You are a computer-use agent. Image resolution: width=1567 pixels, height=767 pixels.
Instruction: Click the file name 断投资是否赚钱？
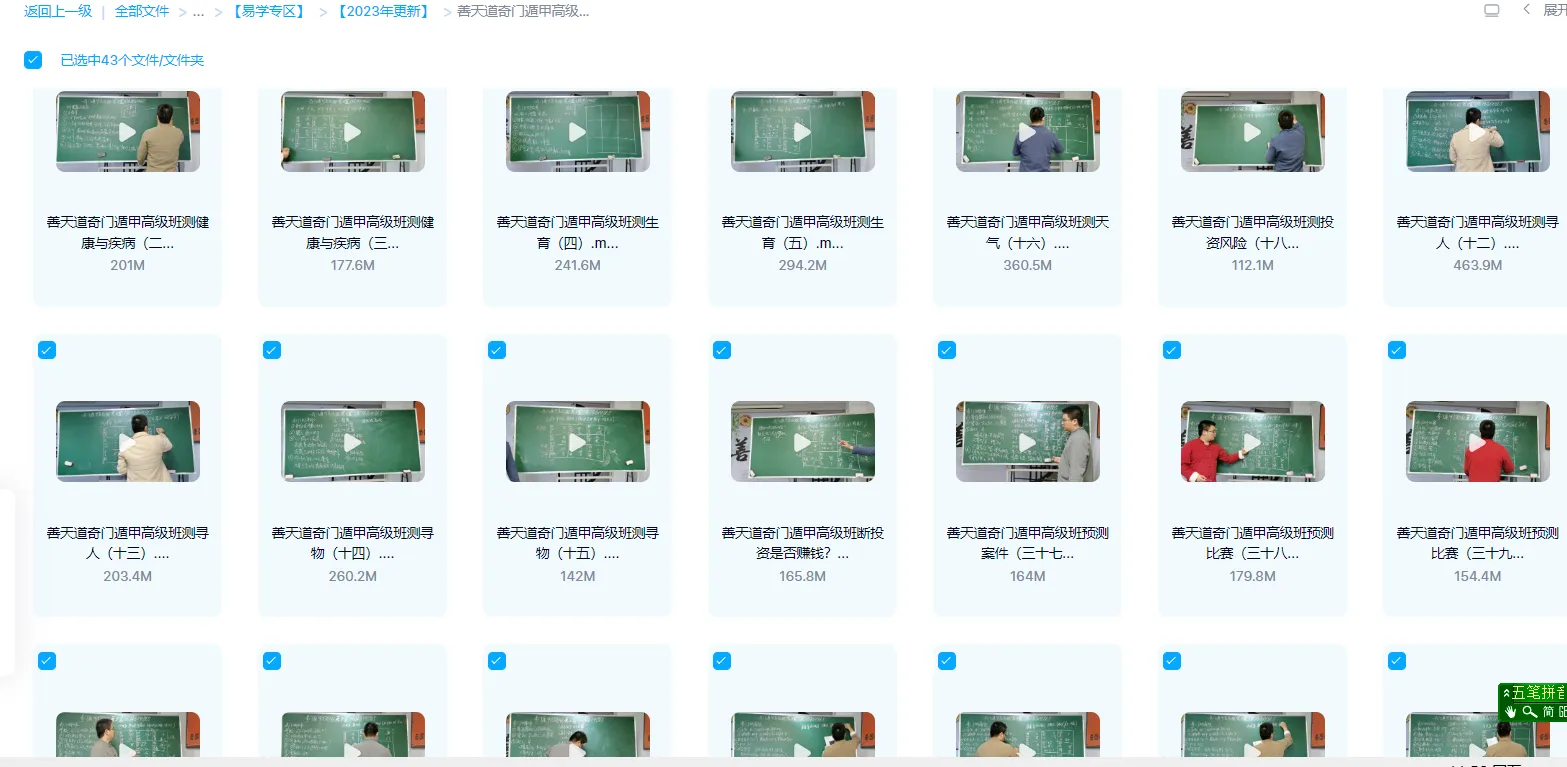pos(802,543)
